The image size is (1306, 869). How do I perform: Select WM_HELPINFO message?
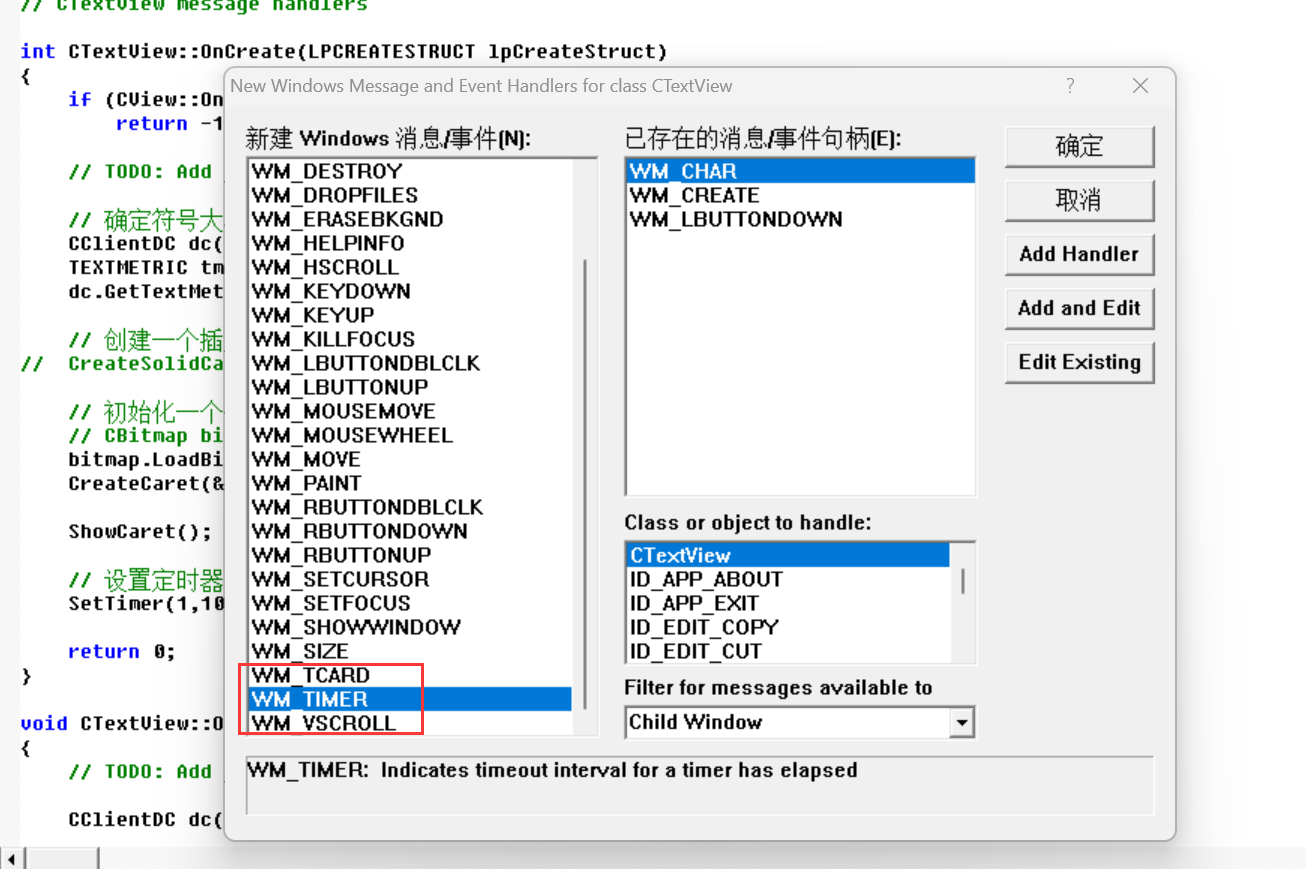click(x=410, y=243)
